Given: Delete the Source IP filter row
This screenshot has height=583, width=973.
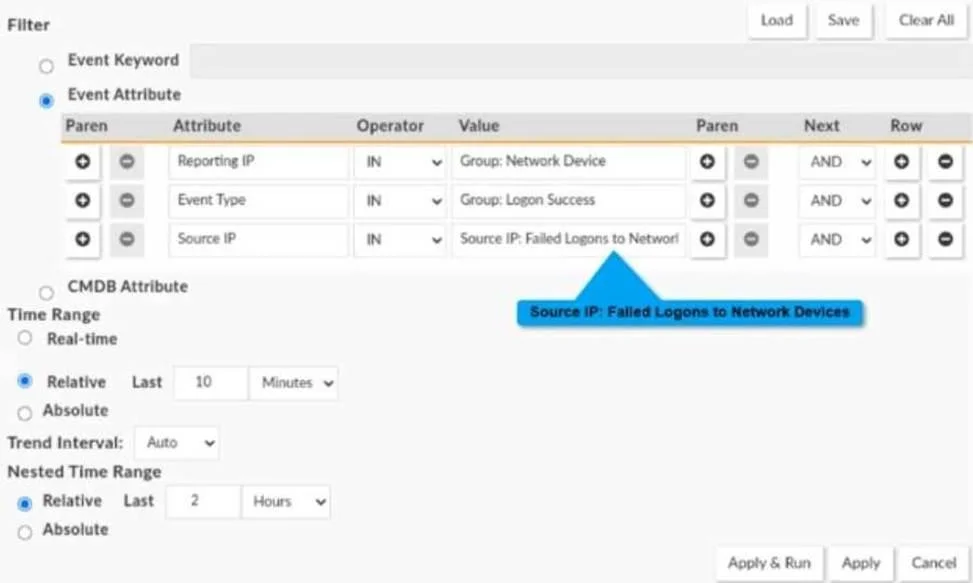Looking at the screenshot, I should point(945,239).
